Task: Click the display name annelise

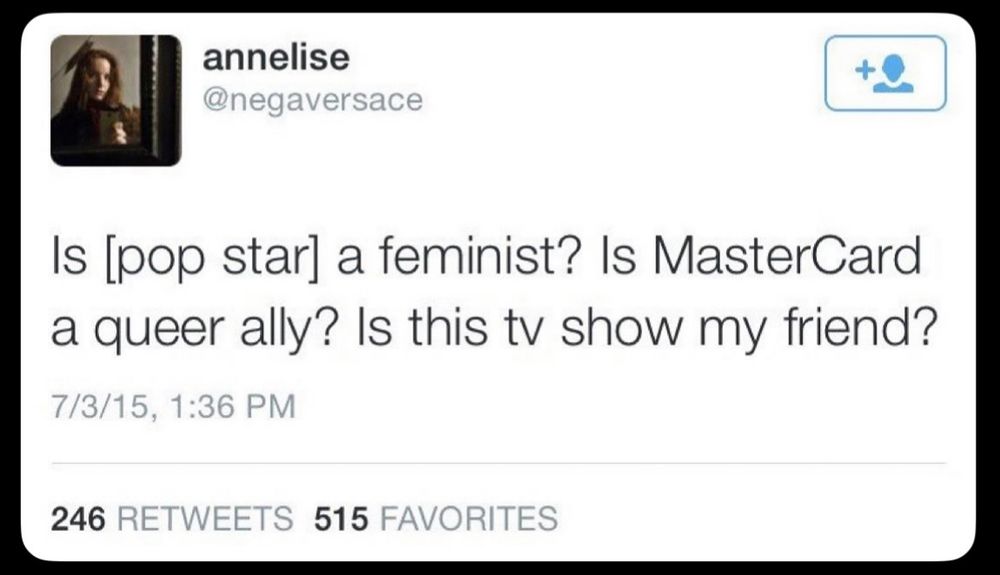Action: tap(276, 58)
